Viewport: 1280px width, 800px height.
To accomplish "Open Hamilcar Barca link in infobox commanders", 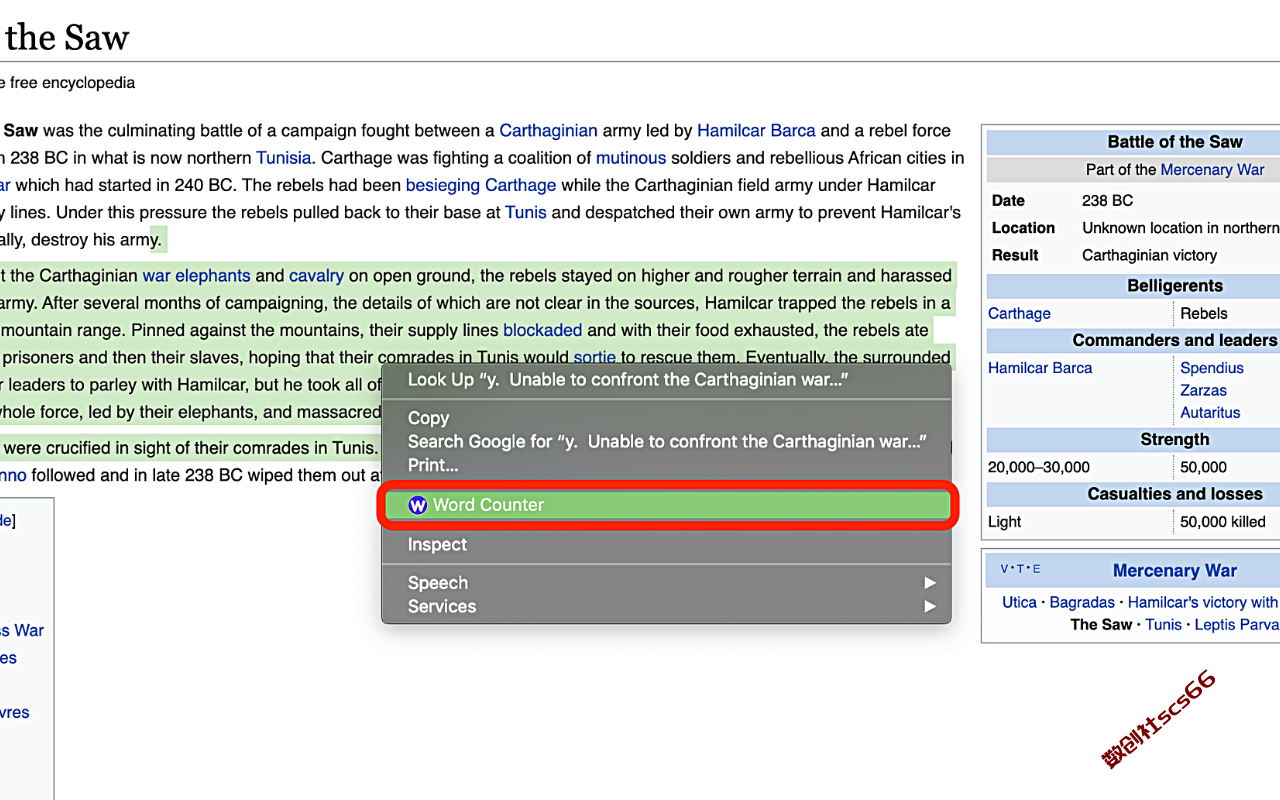I will coord(1040,368).
